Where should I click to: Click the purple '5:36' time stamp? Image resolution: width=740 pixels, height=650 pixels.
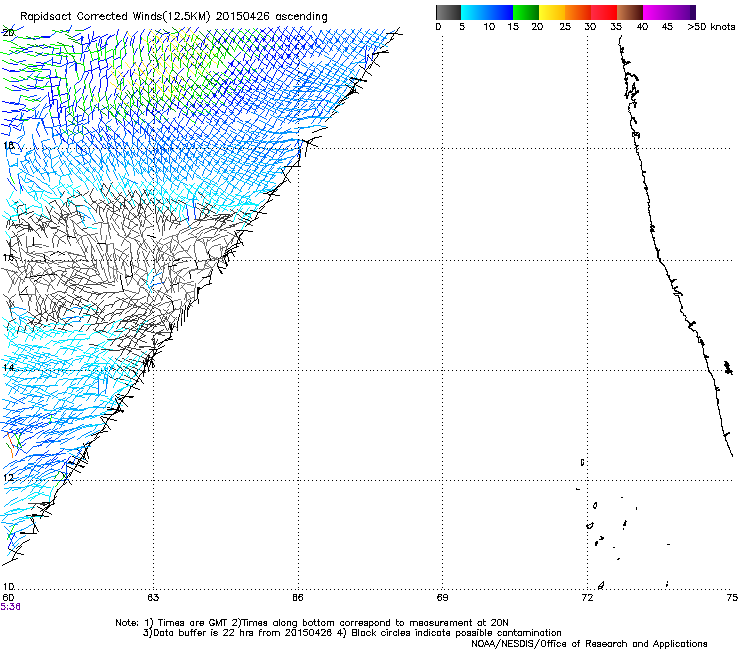(x=10, y=607)
